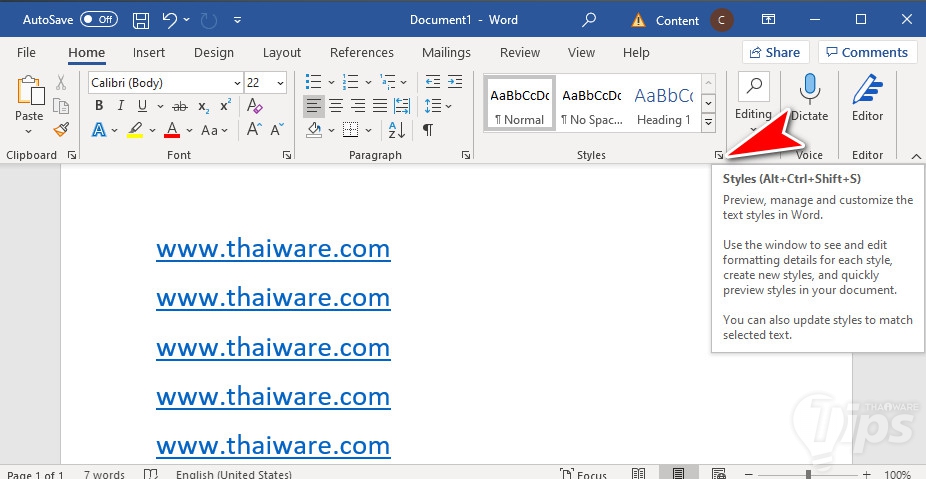The image size is (926, 479).
Task: Apply strikethrough formatting
Action: (x=180, y=106)
